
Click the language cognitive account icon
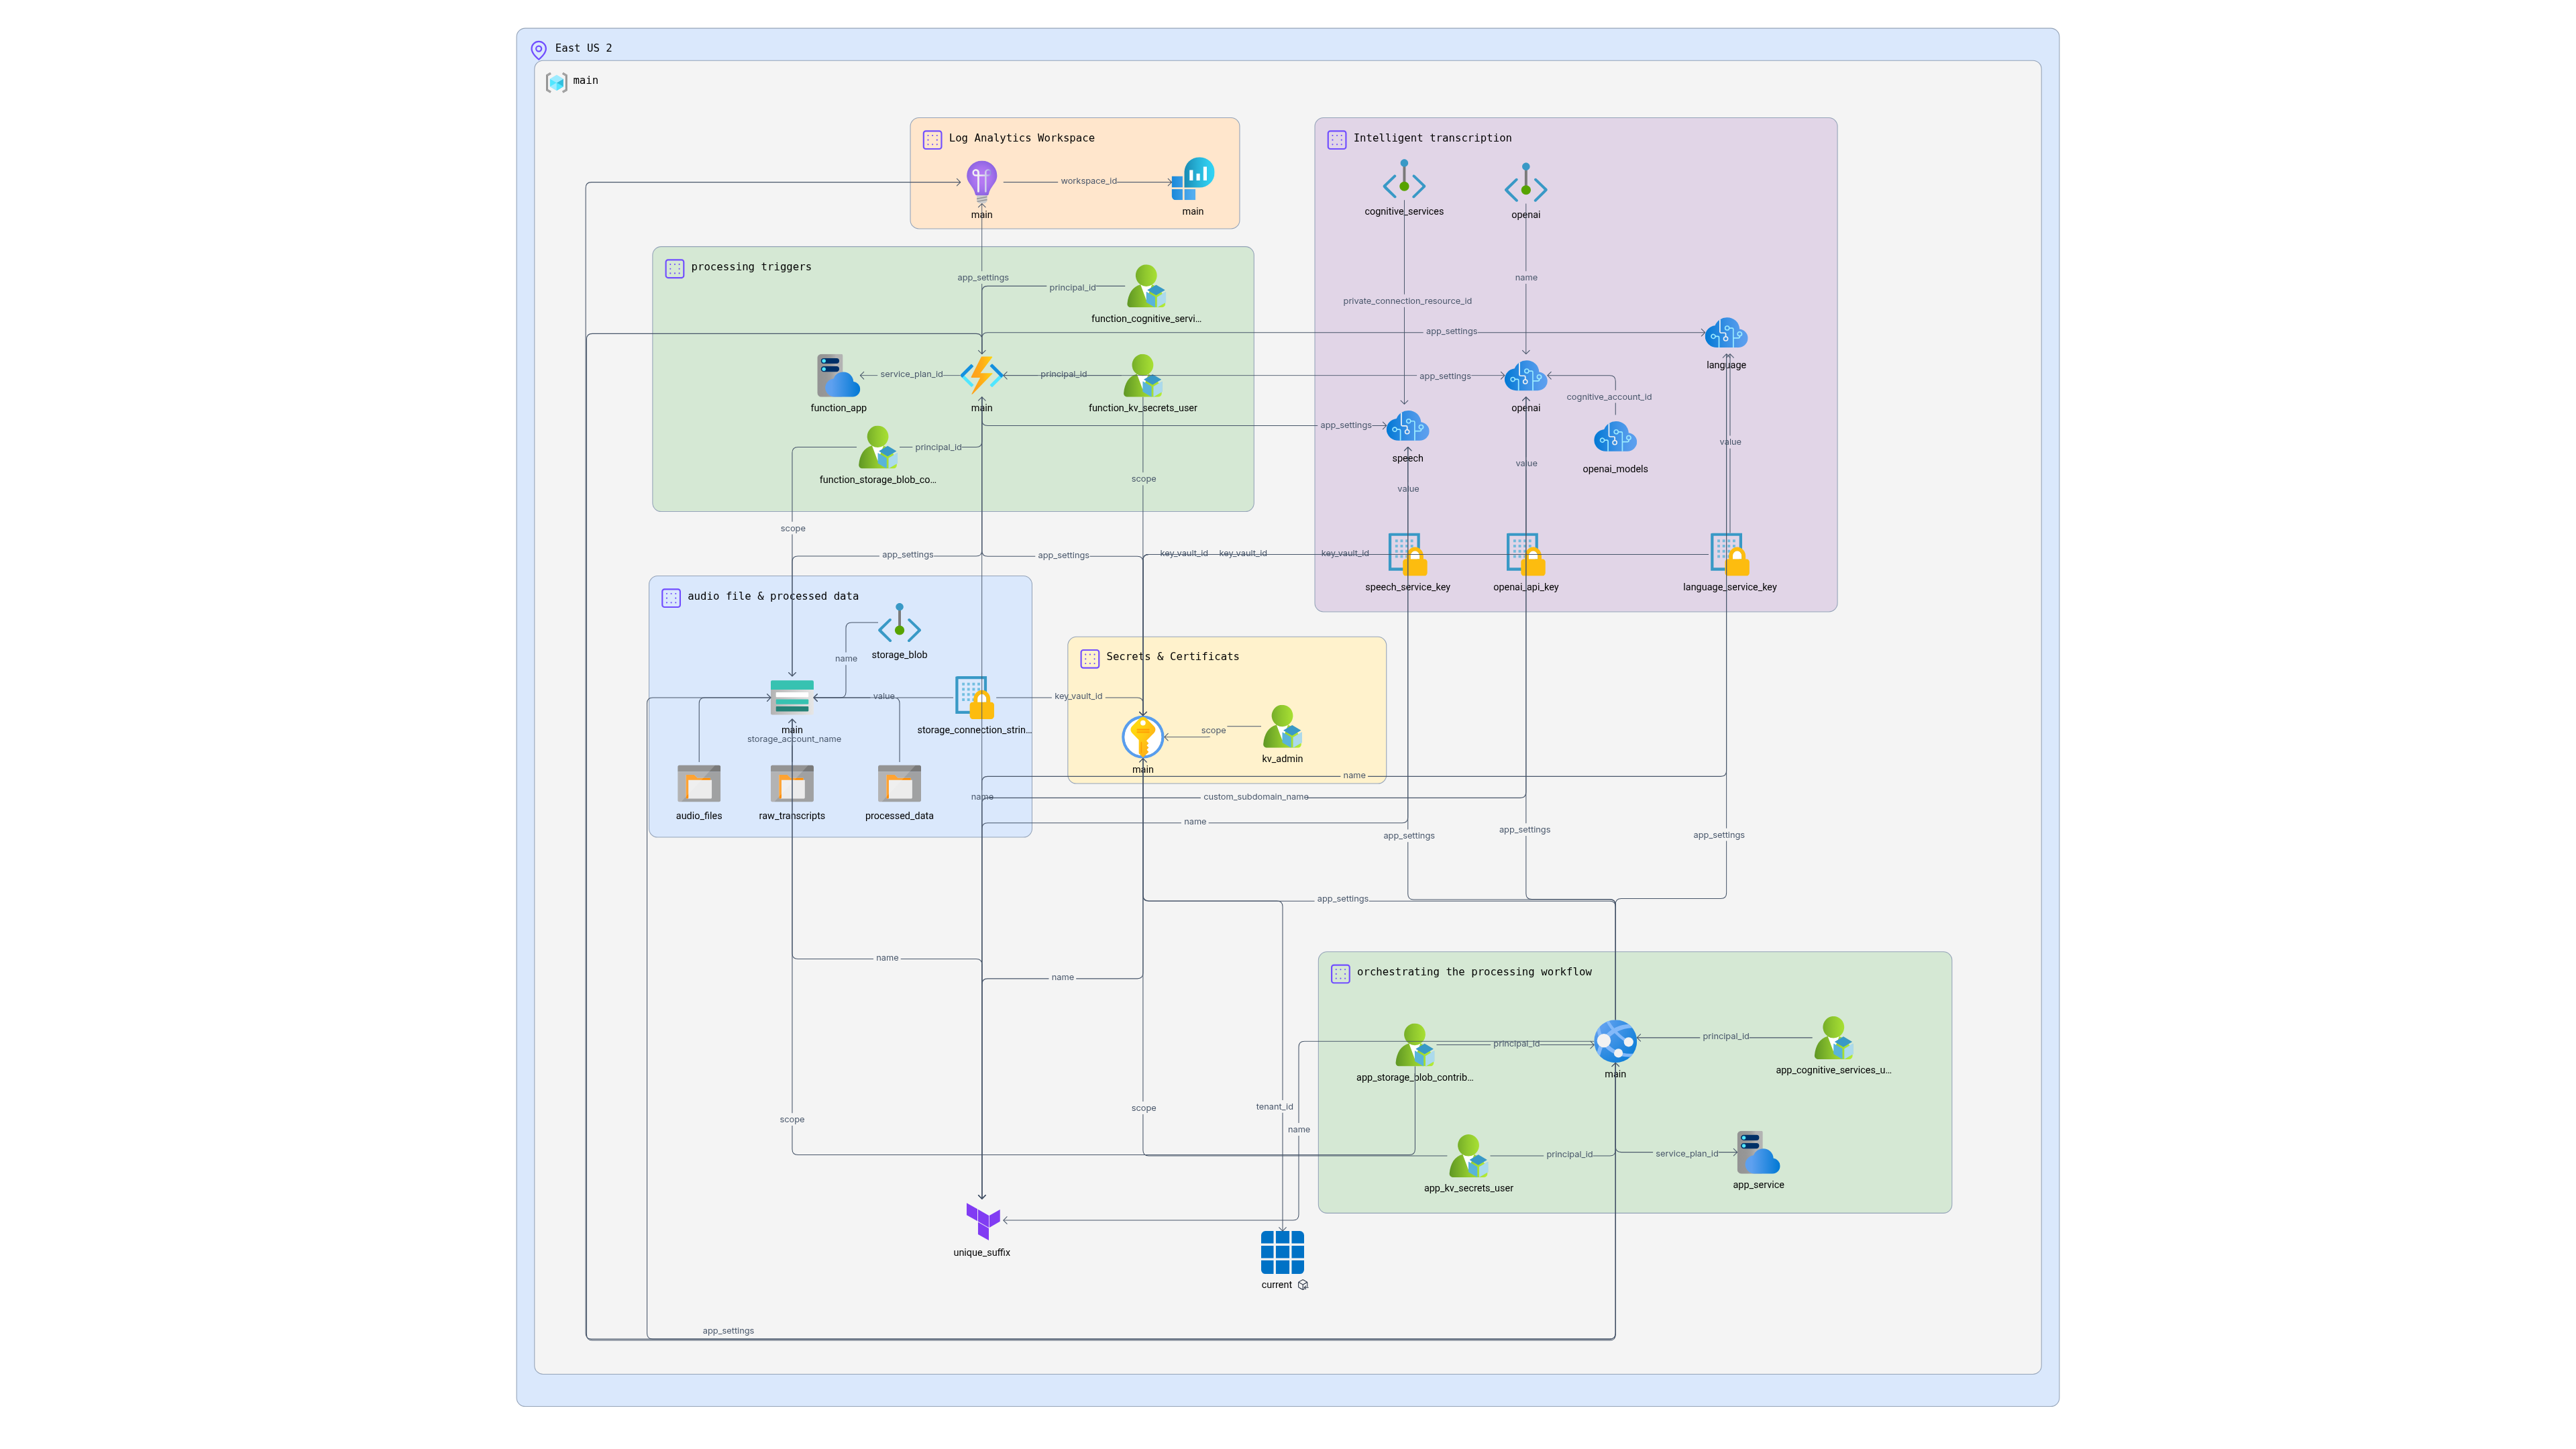pos(1726,333)
